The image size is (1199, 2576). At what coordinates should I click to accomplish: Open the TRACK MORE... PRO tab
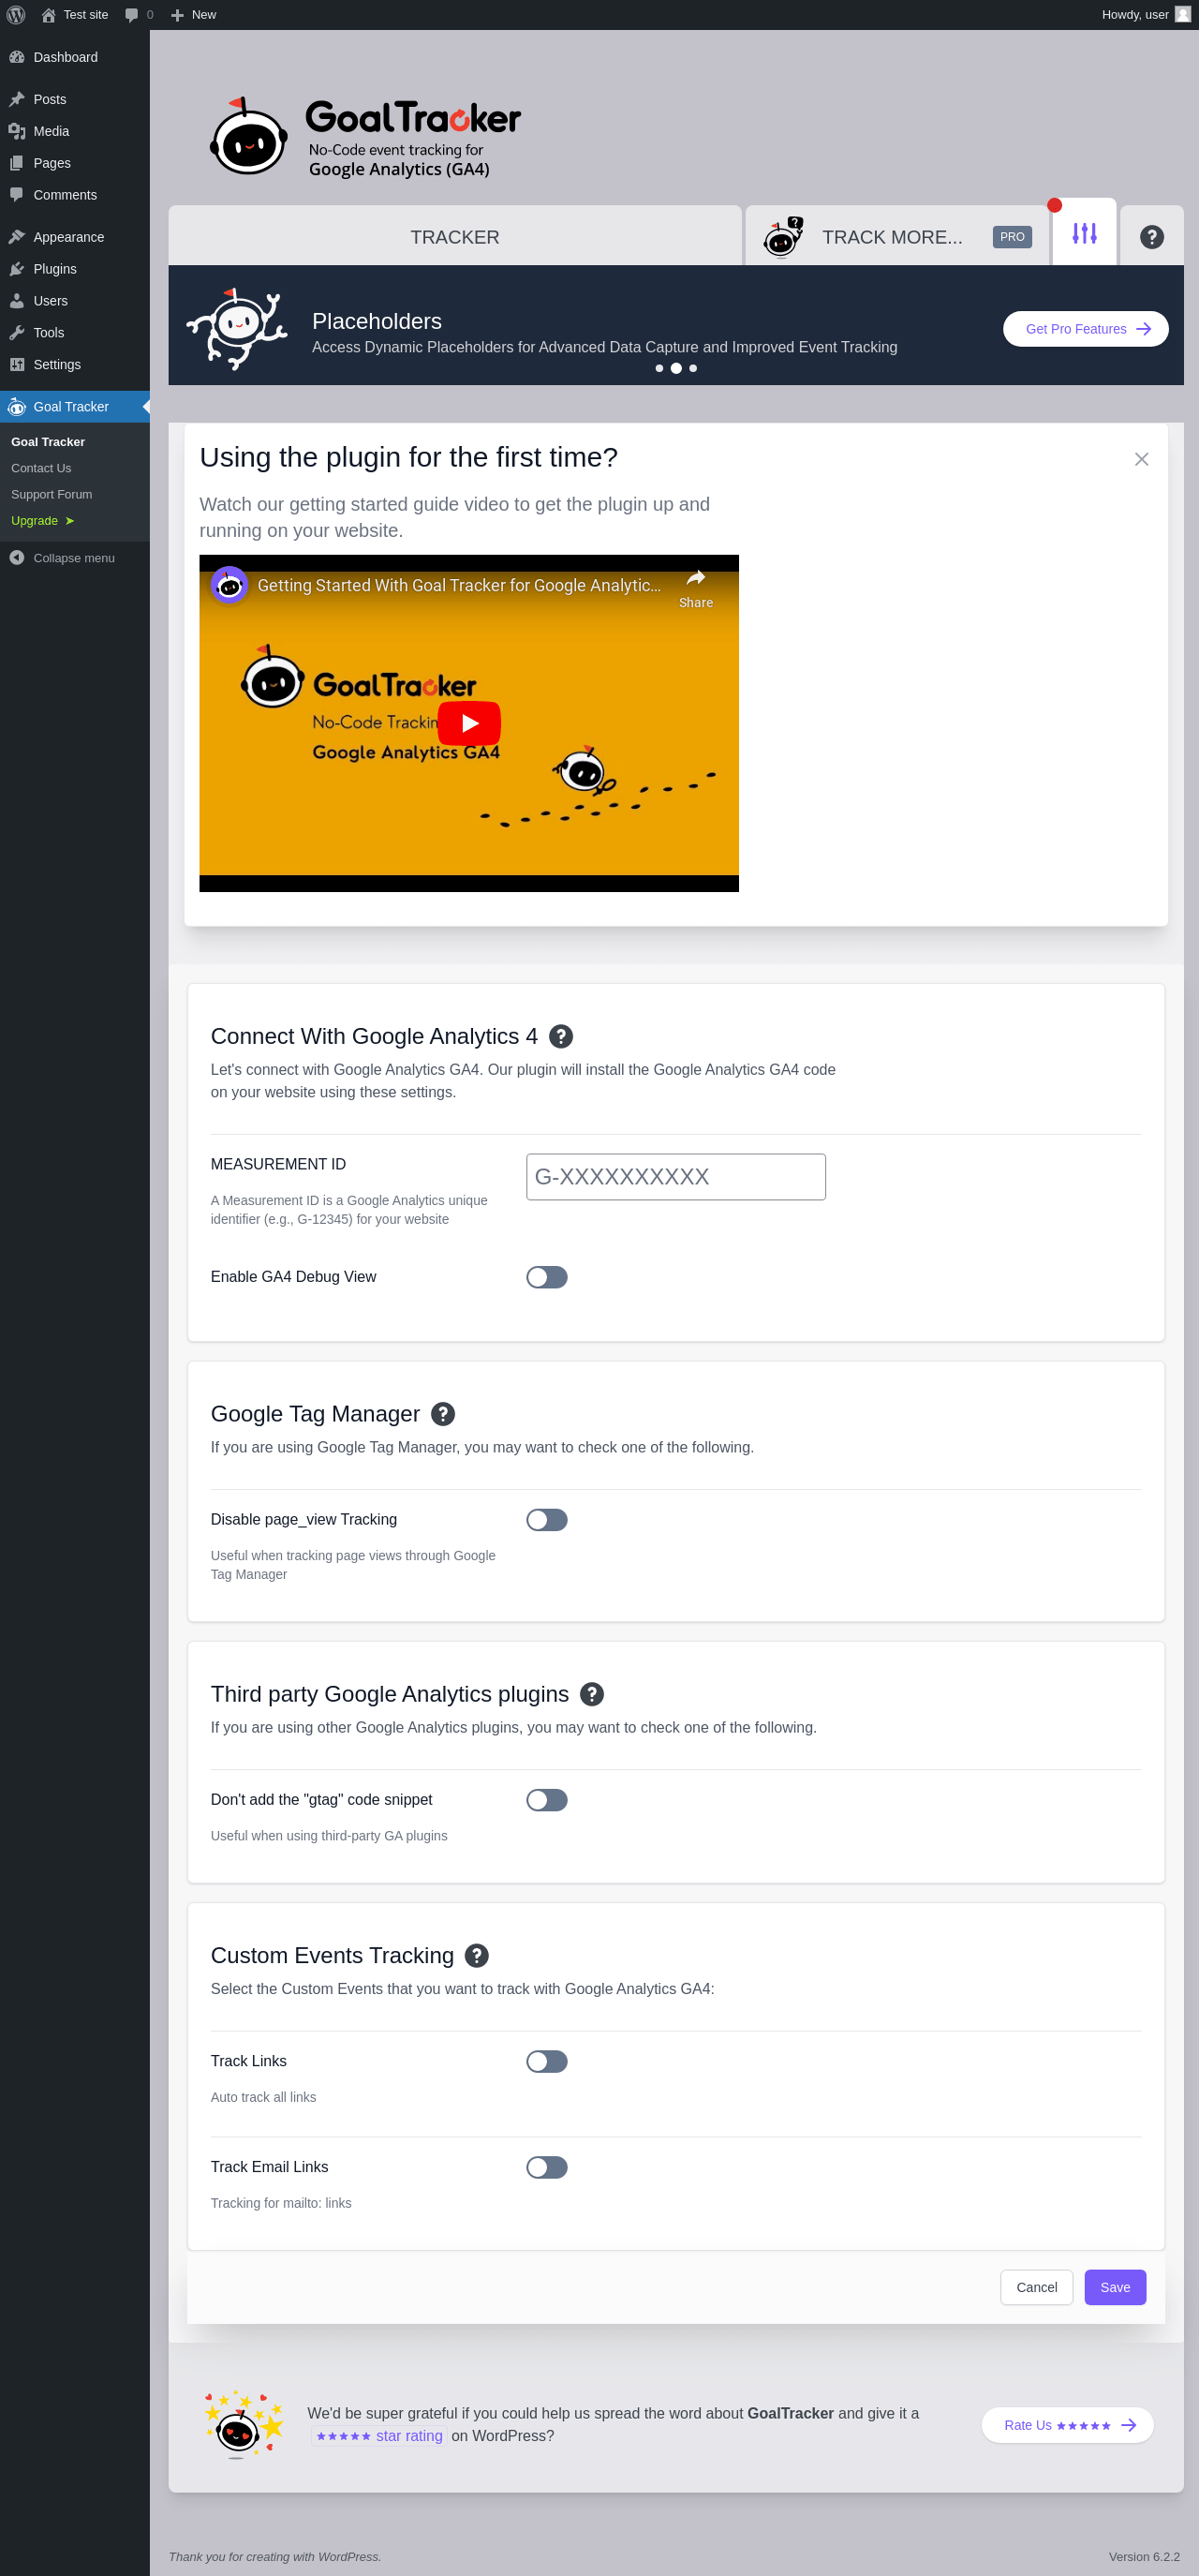pyautogui.click(x=898, y=237)
